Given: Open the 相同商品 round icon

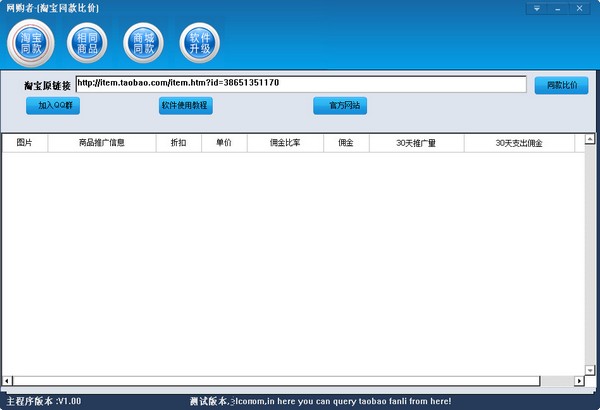Looking at the screenshot, I should 87,43.
